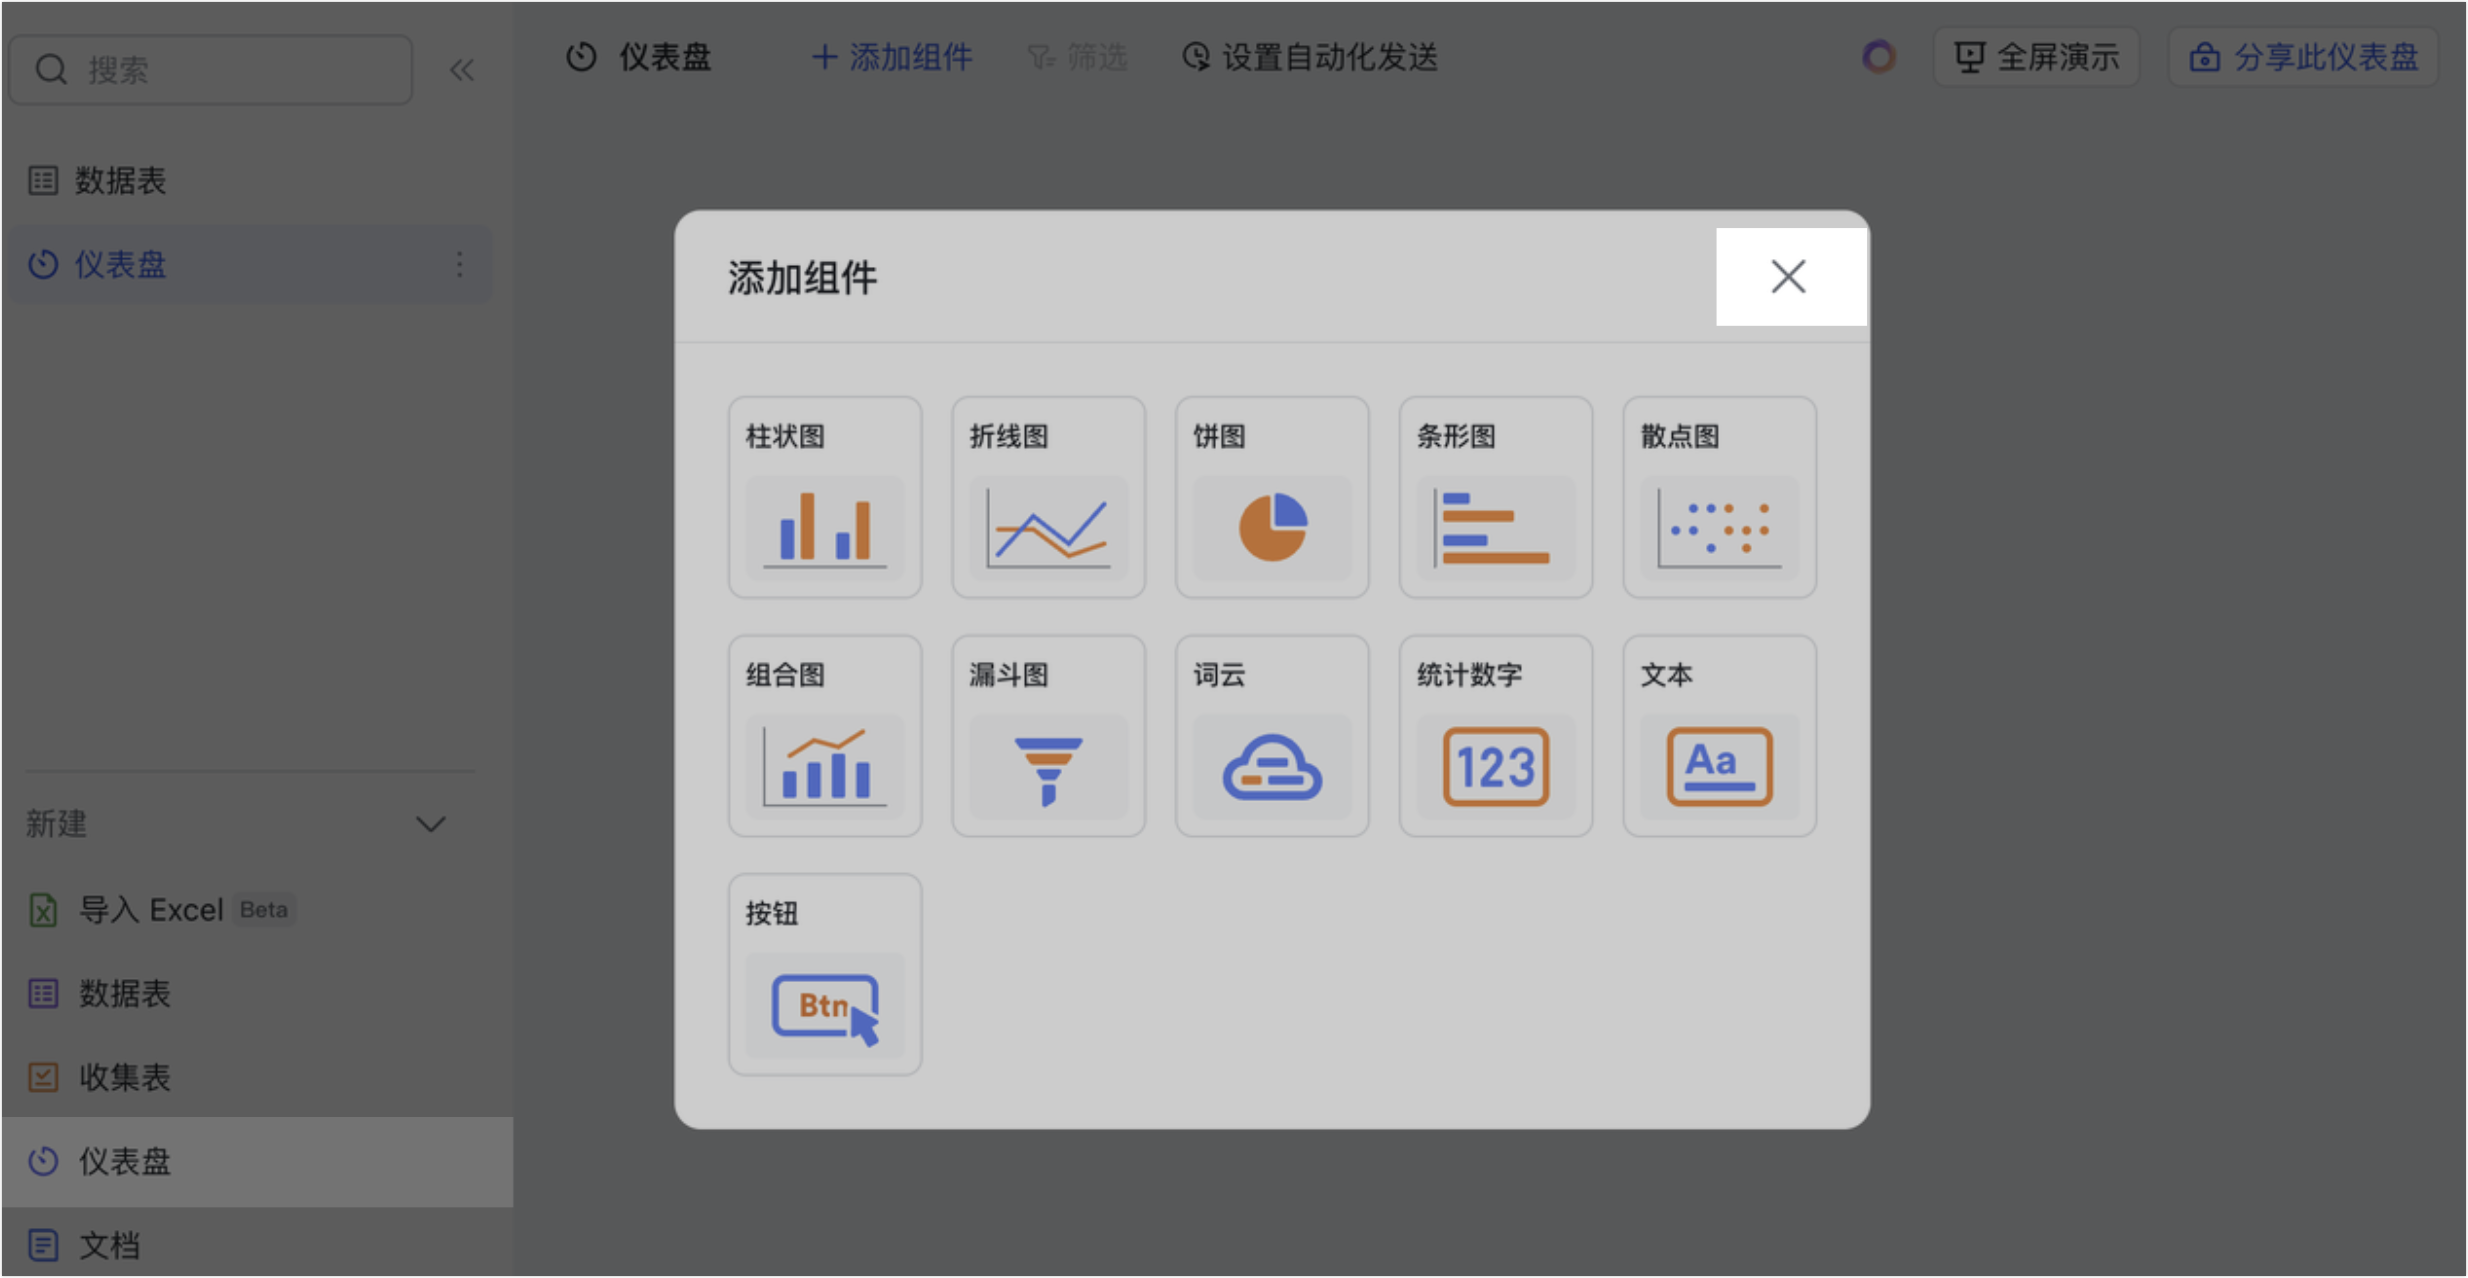Choose the 按钮 button component
The image size is (2468, 1278).
coord(824,975)
